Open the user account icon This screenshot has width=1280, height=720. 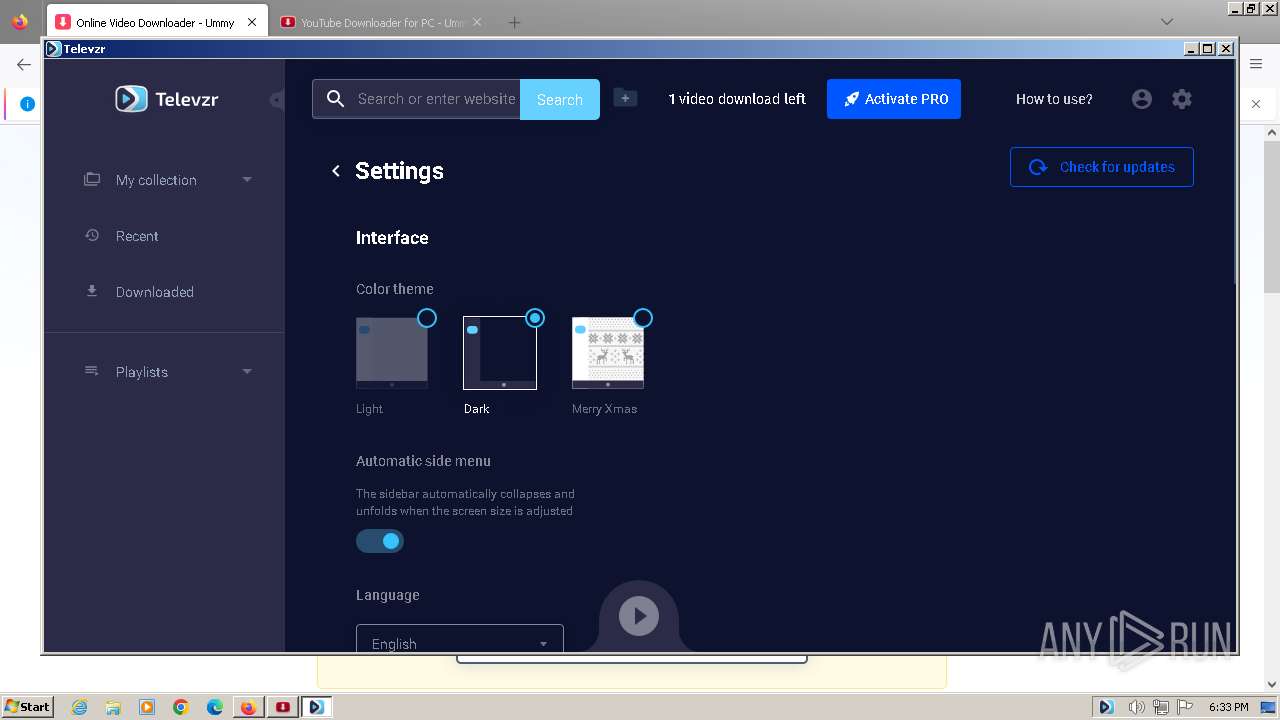1141,99
